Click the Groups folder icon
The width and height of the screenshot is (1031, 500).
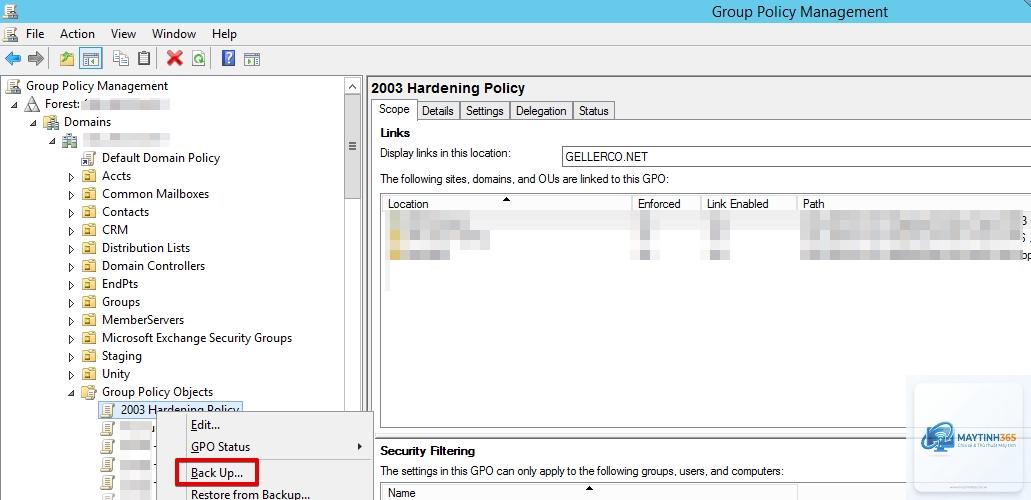tap(89, 302)
